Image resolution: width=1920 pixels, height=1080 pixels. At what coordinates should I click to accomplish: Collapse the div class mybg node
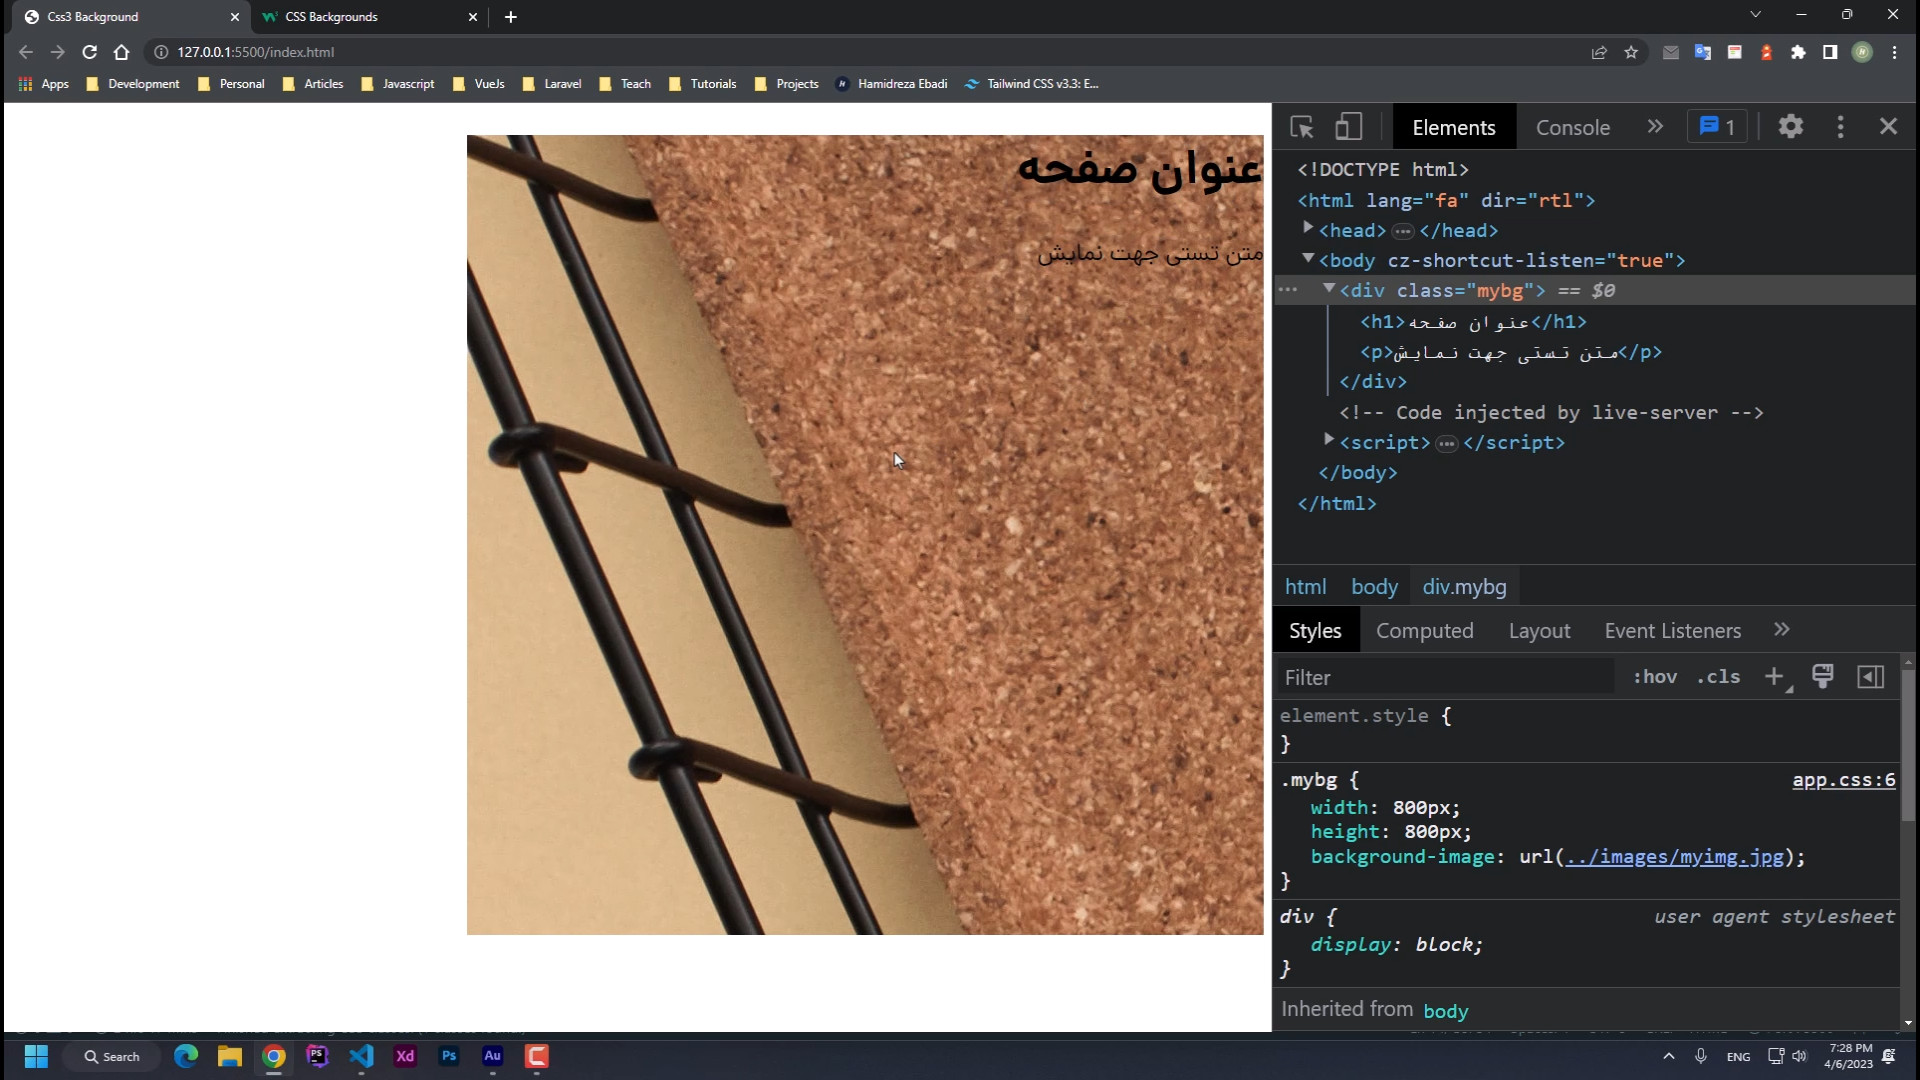1329,289
